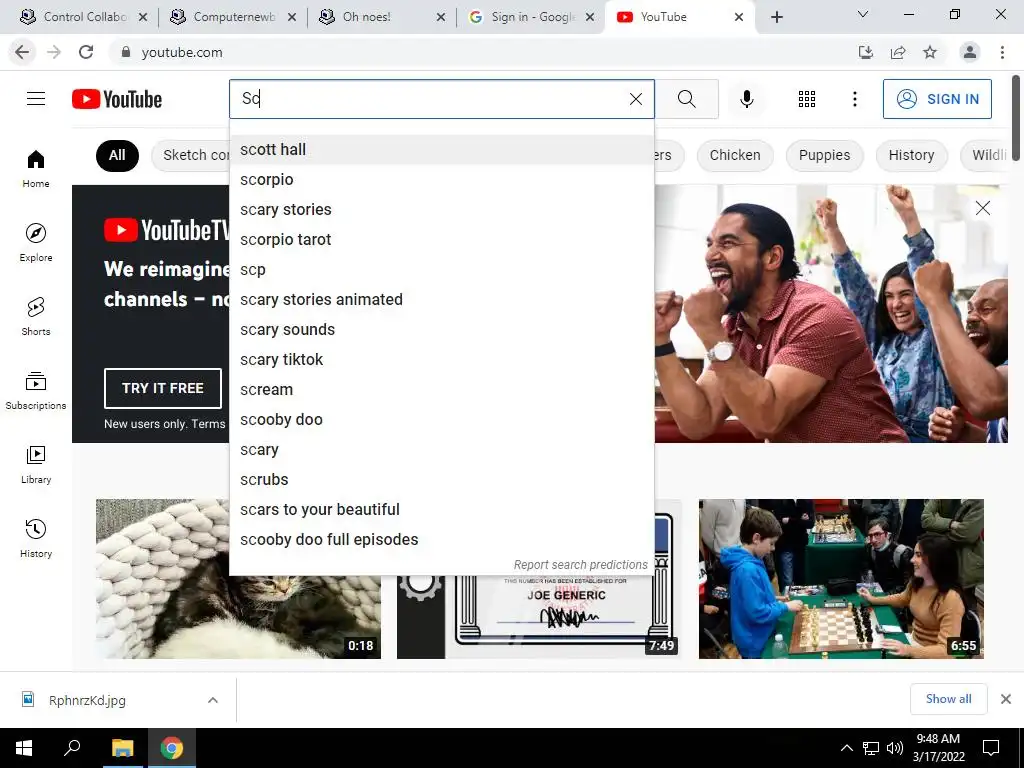
Task: Select the Puppies filter chip
Action: [x=824, y=155]
